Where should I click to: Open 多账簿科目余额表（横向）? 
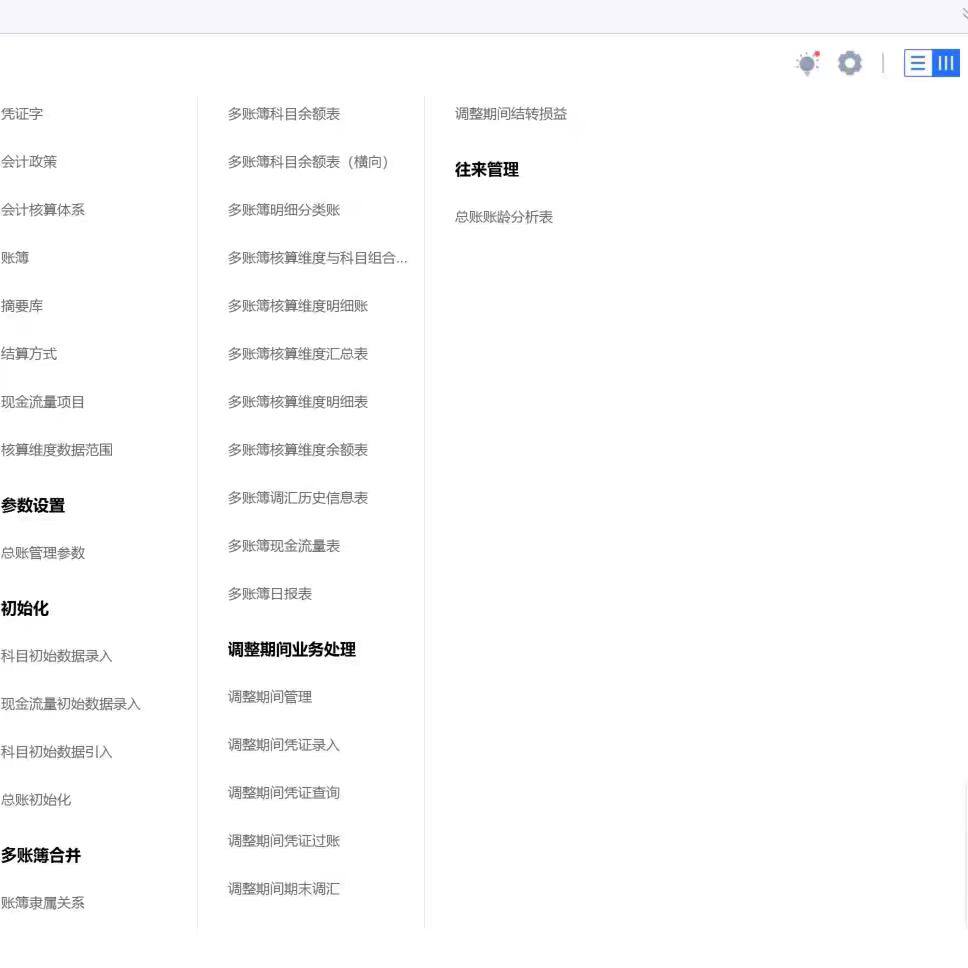308,162
